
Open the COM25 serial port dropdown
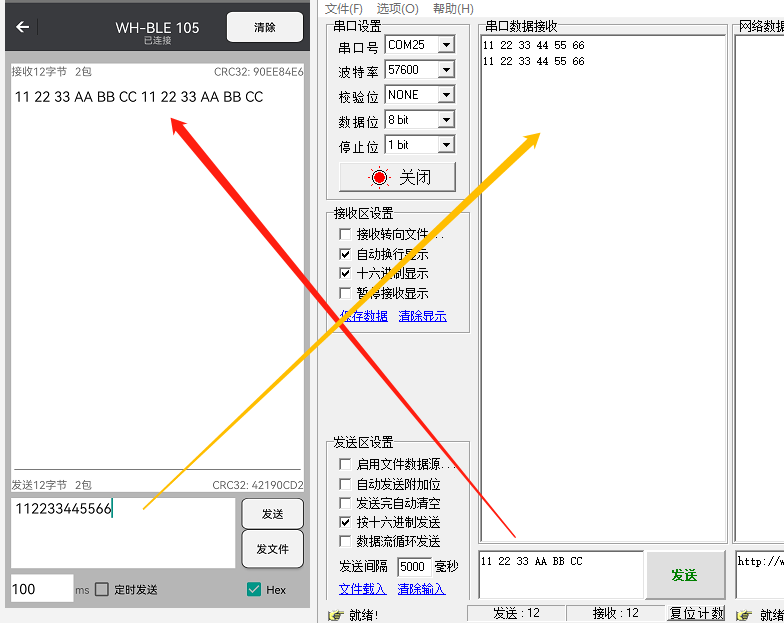(x=446, y=45)
